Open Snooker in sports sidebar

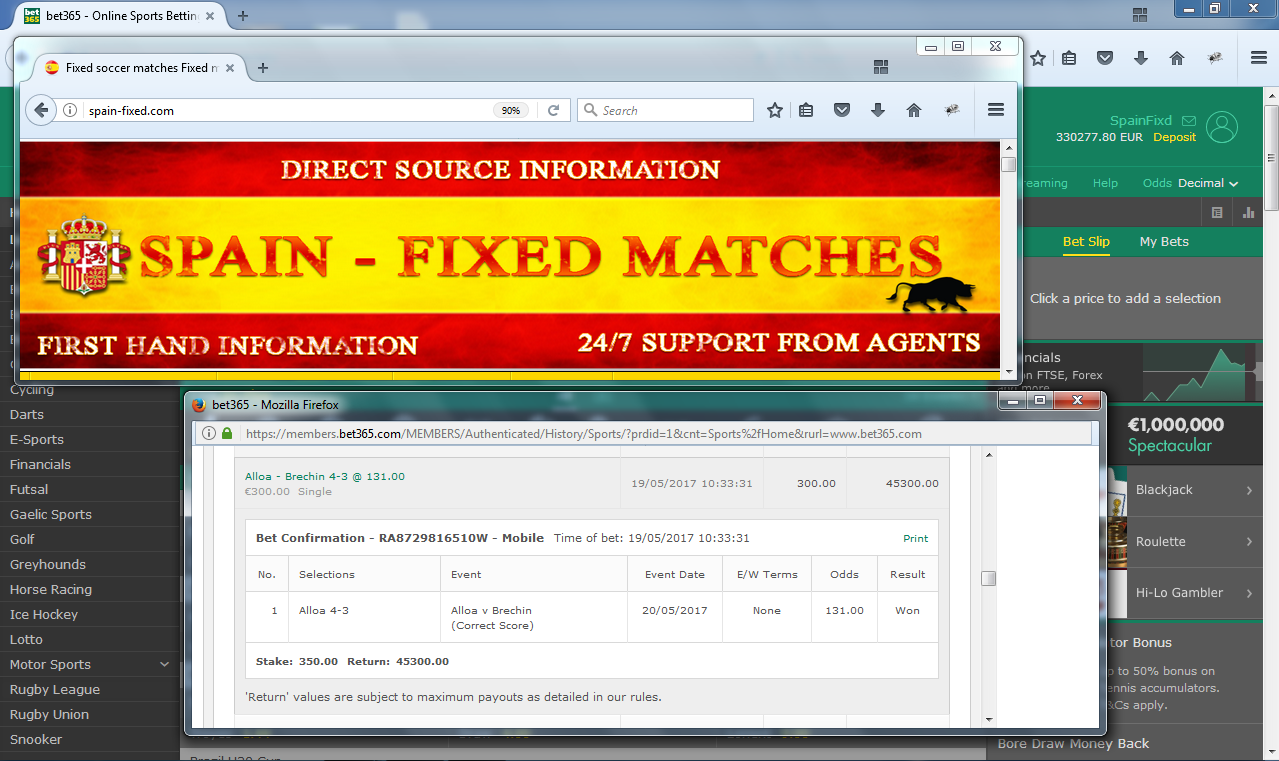(36, 739)
